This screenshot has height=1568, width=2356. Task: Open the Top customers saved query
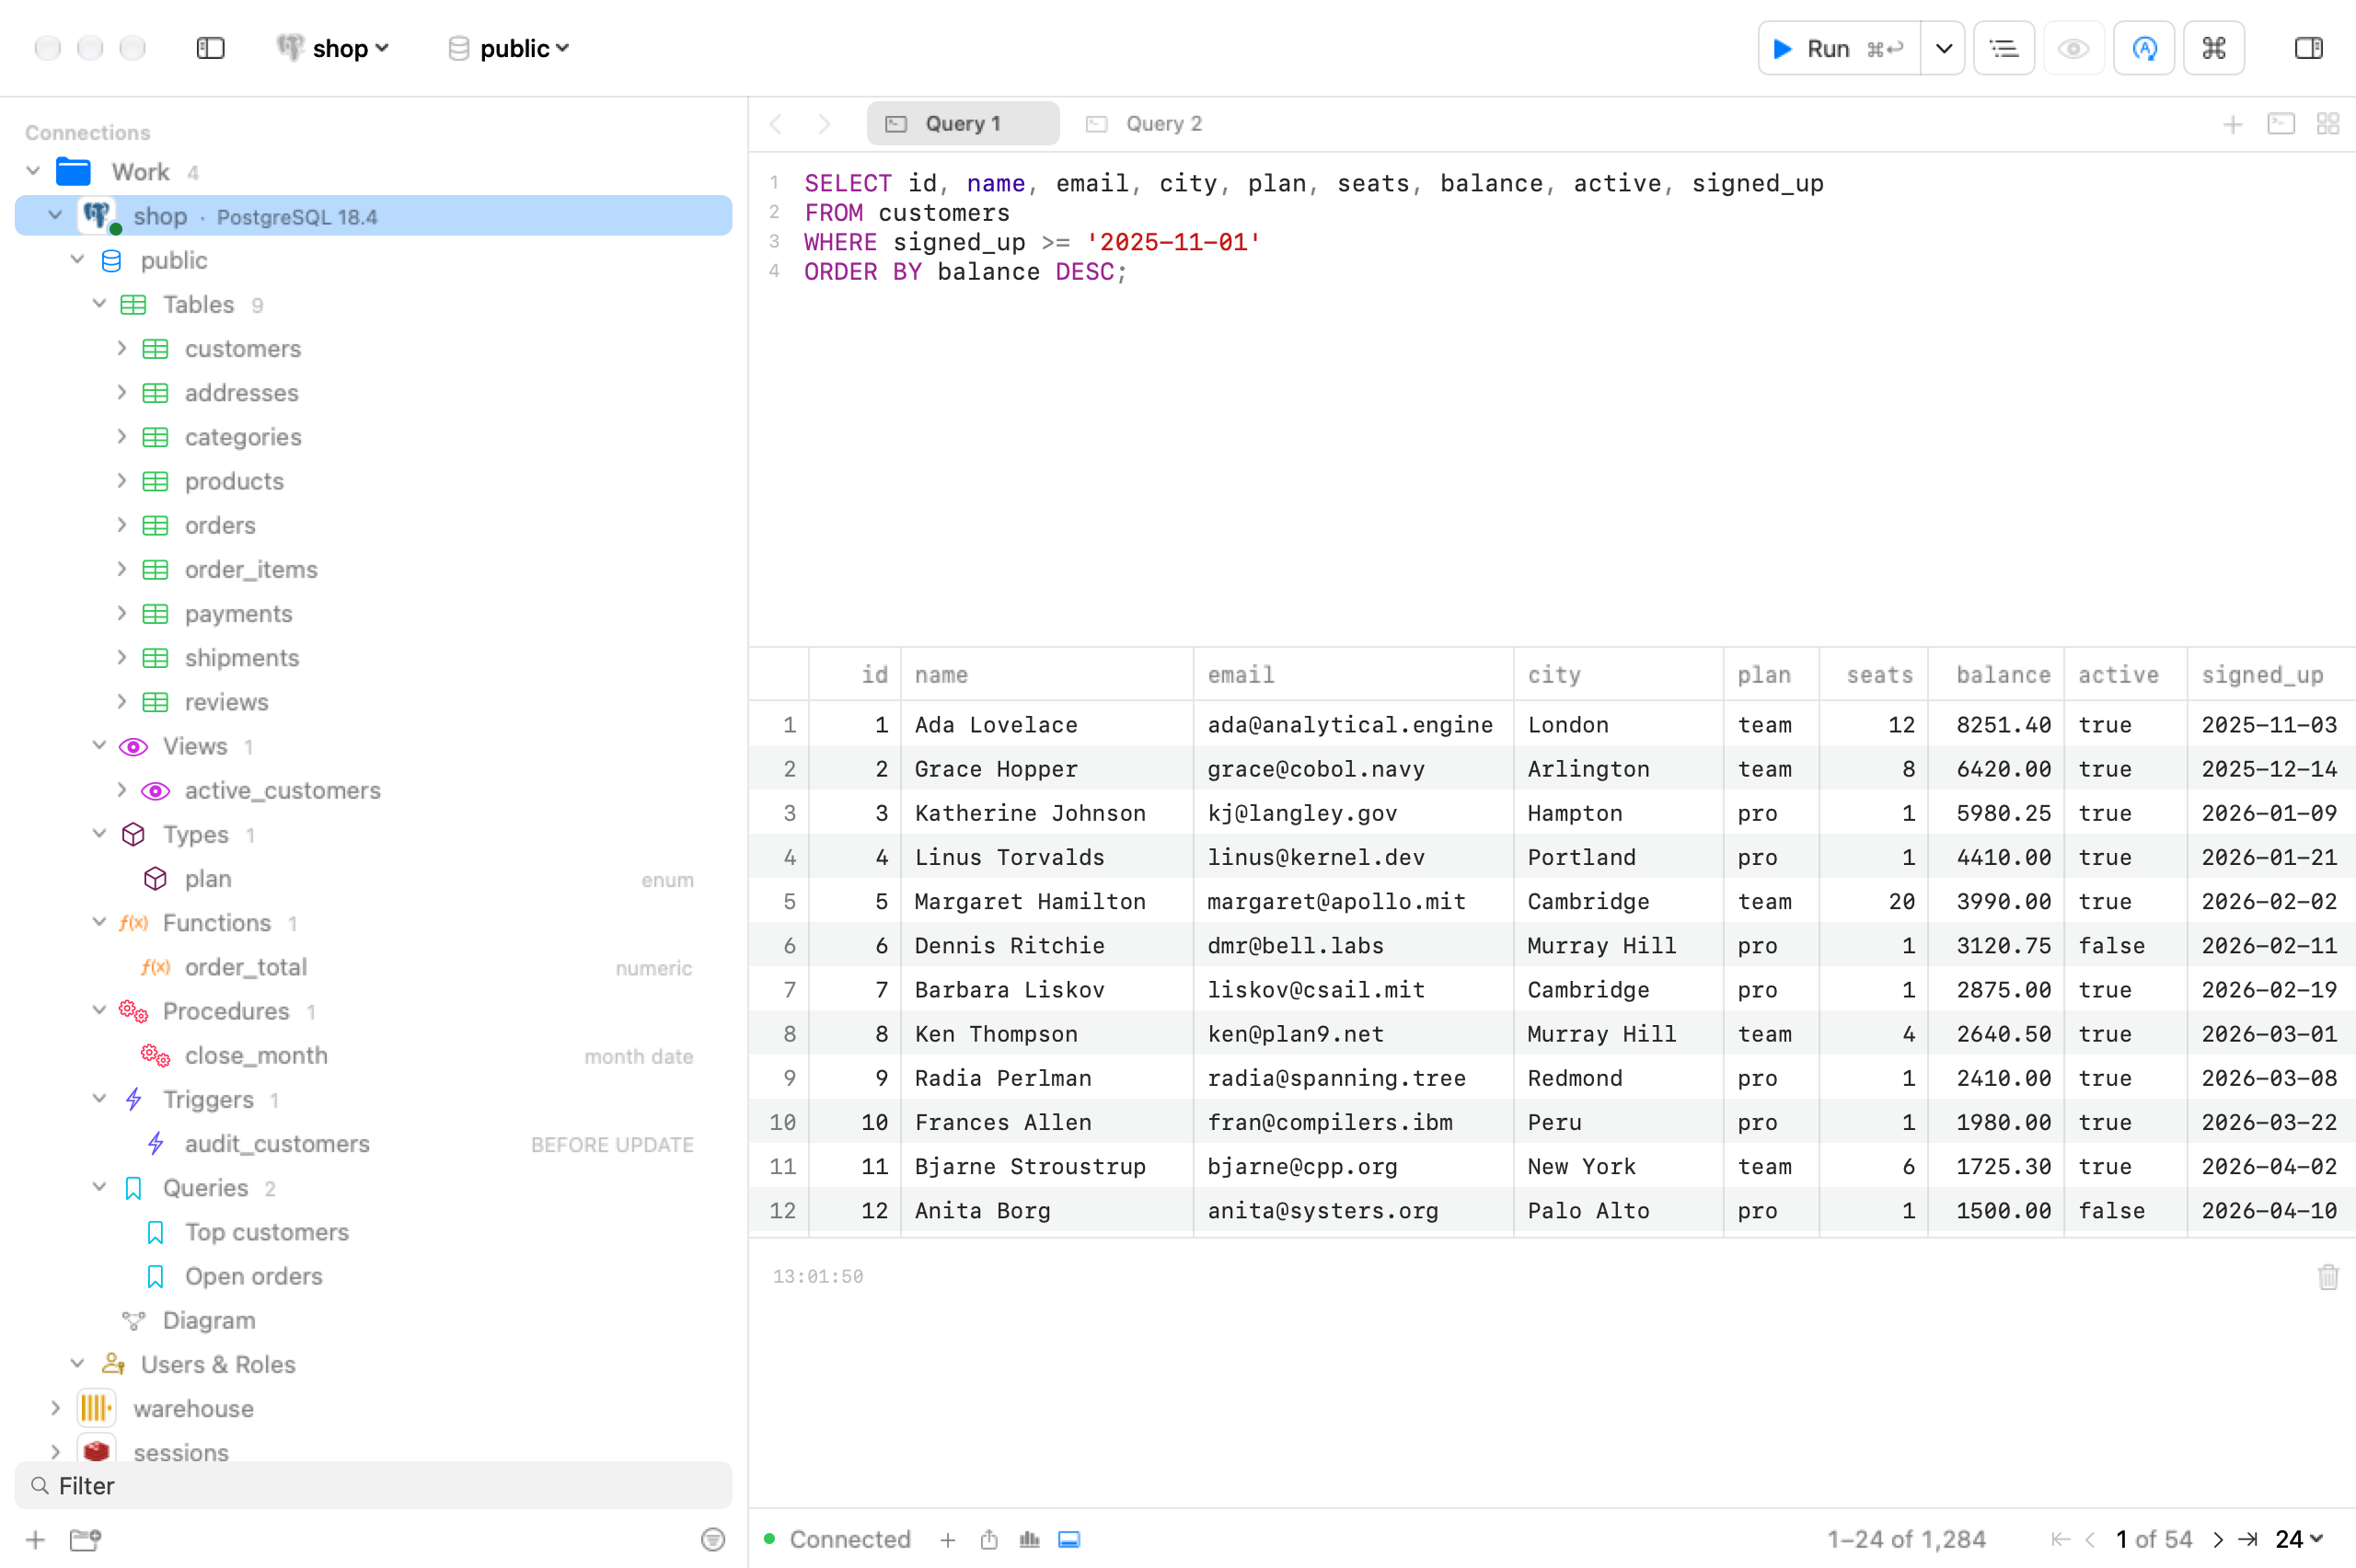(267, 1232)
